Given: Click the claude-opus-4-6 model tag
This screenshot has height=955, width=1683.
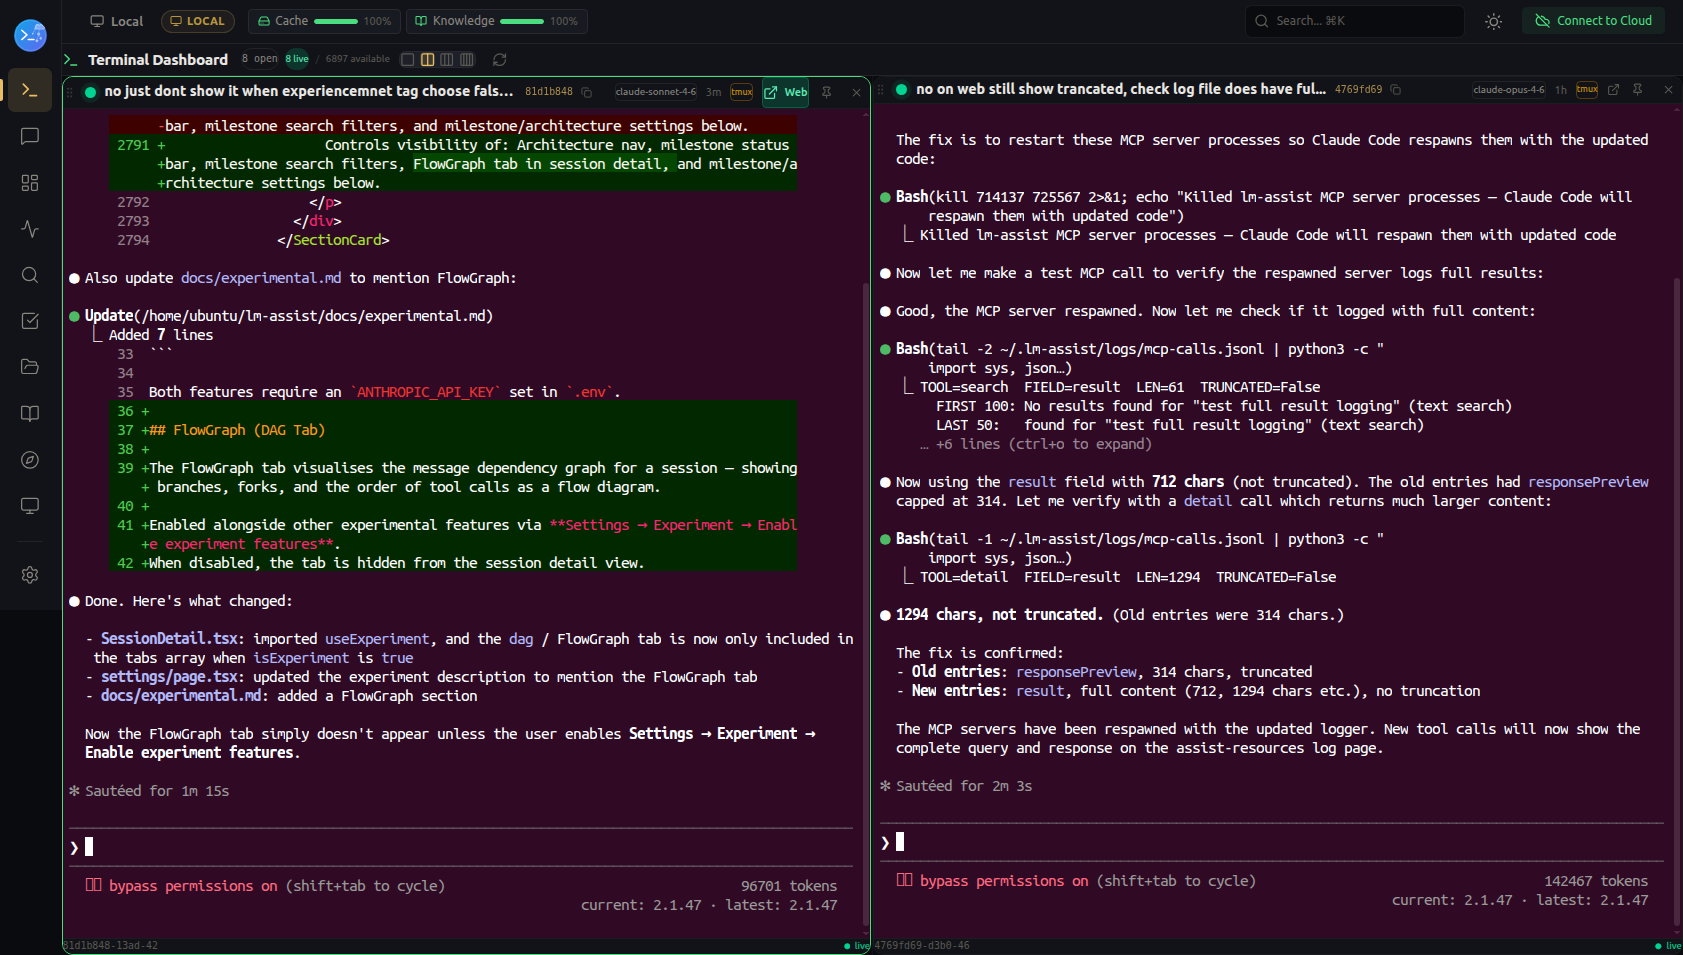Looking at the screenshot, I should tap(1509, 90).
